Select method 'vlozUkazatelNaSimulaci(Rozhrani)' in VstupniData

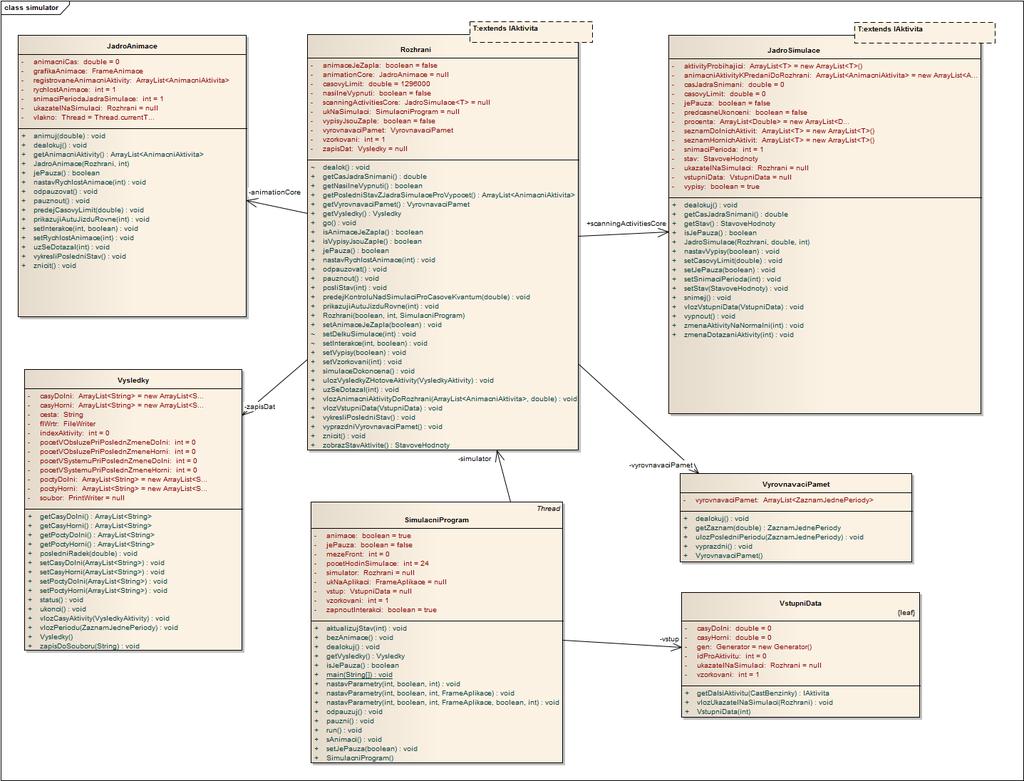765,703
